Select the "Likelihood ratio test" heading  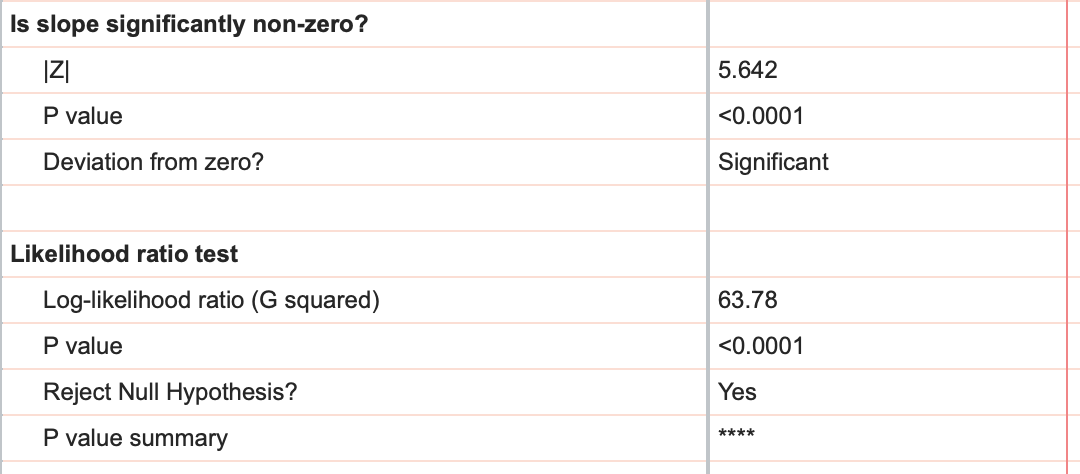click(x=124, y=254)
